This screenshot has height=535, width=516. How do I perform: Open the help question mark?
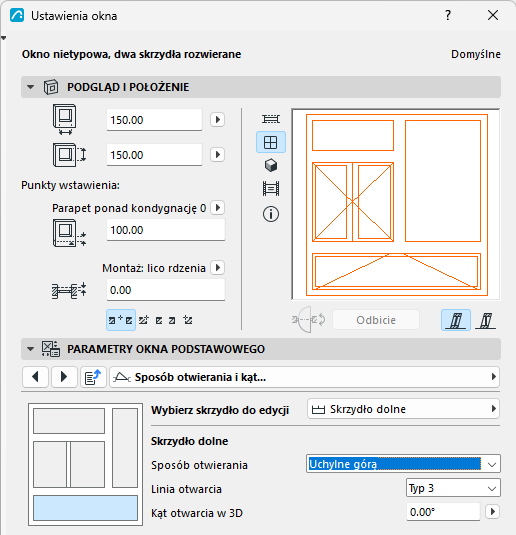tap(448, 15)
